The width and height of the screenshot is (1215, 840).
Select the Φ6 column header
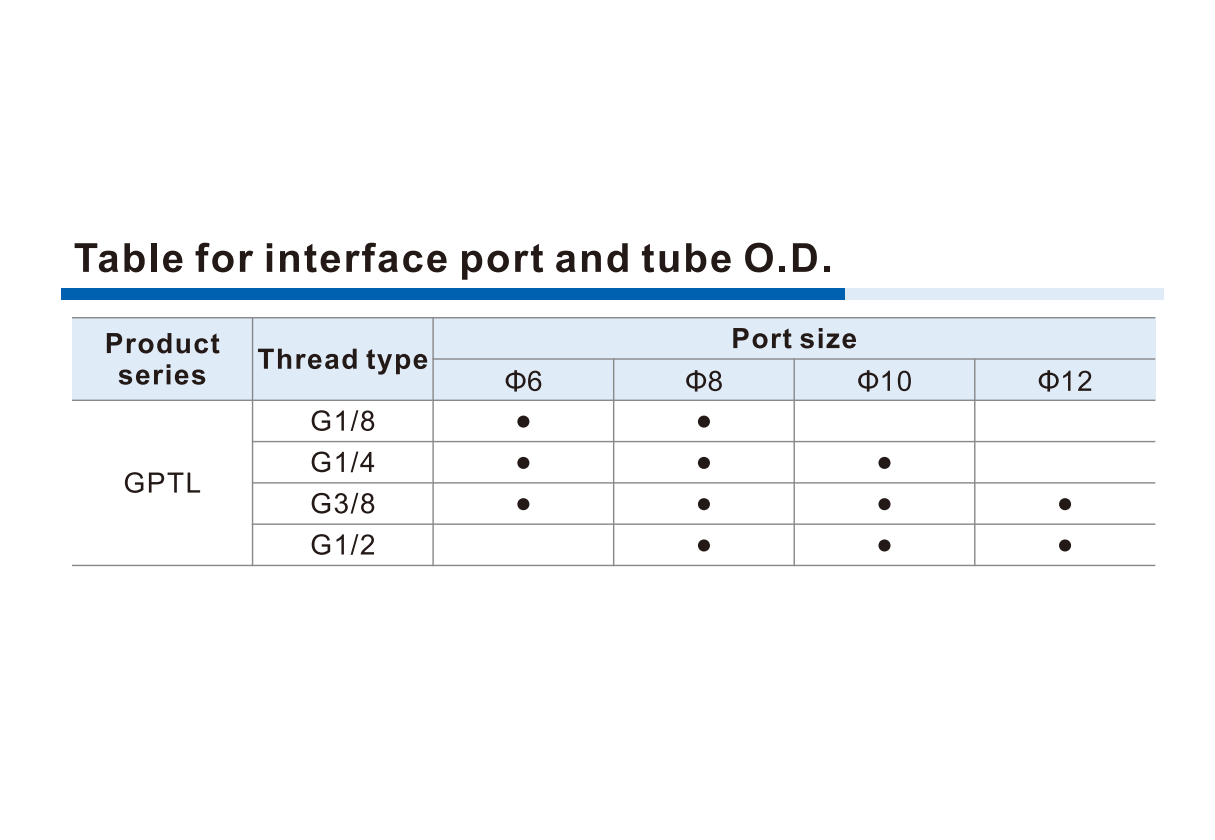tap(523, 381)
